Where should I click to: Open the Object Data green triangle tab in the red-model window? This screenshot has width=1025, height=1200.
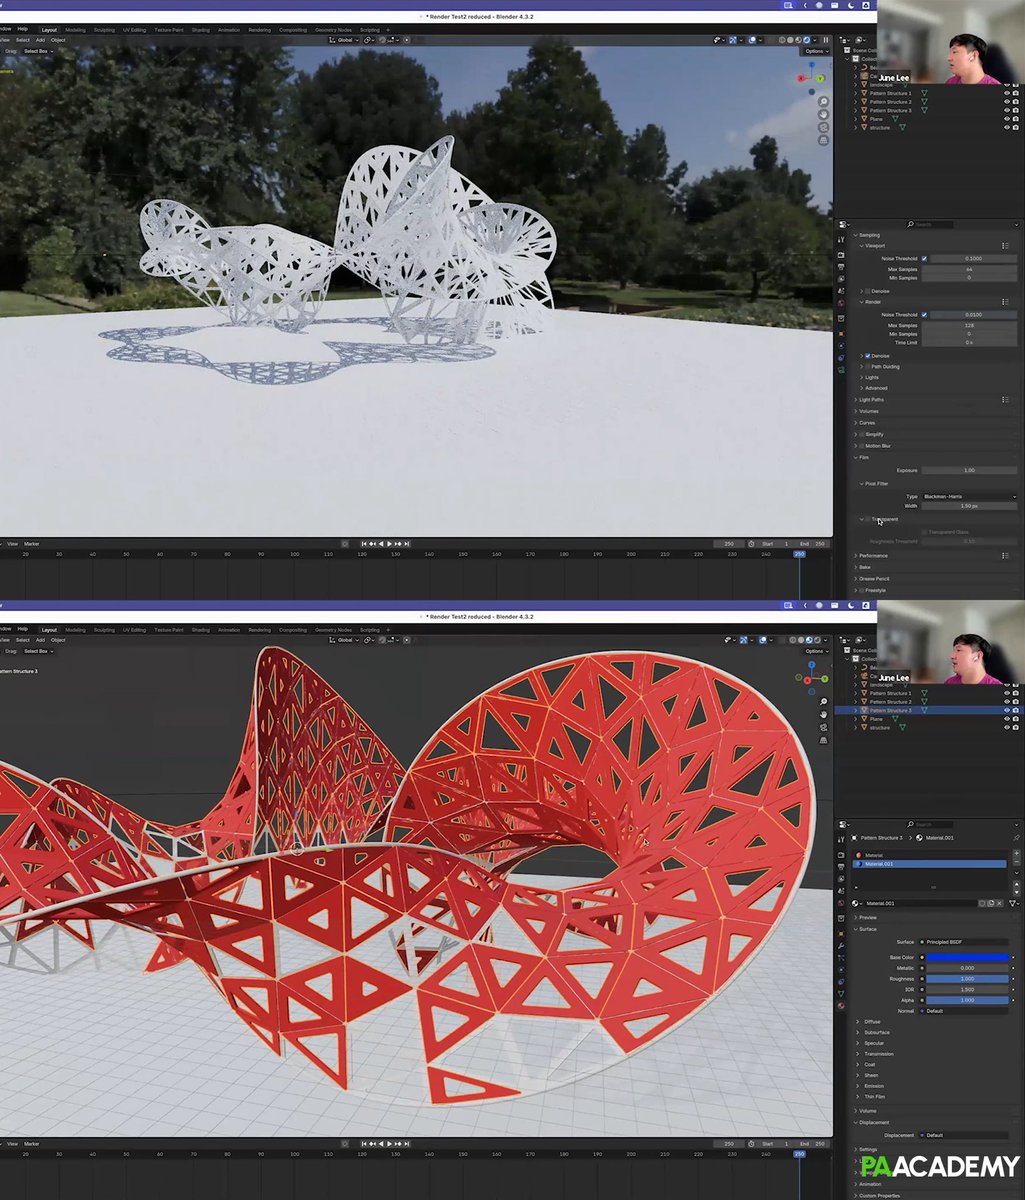tap(841, 994)
